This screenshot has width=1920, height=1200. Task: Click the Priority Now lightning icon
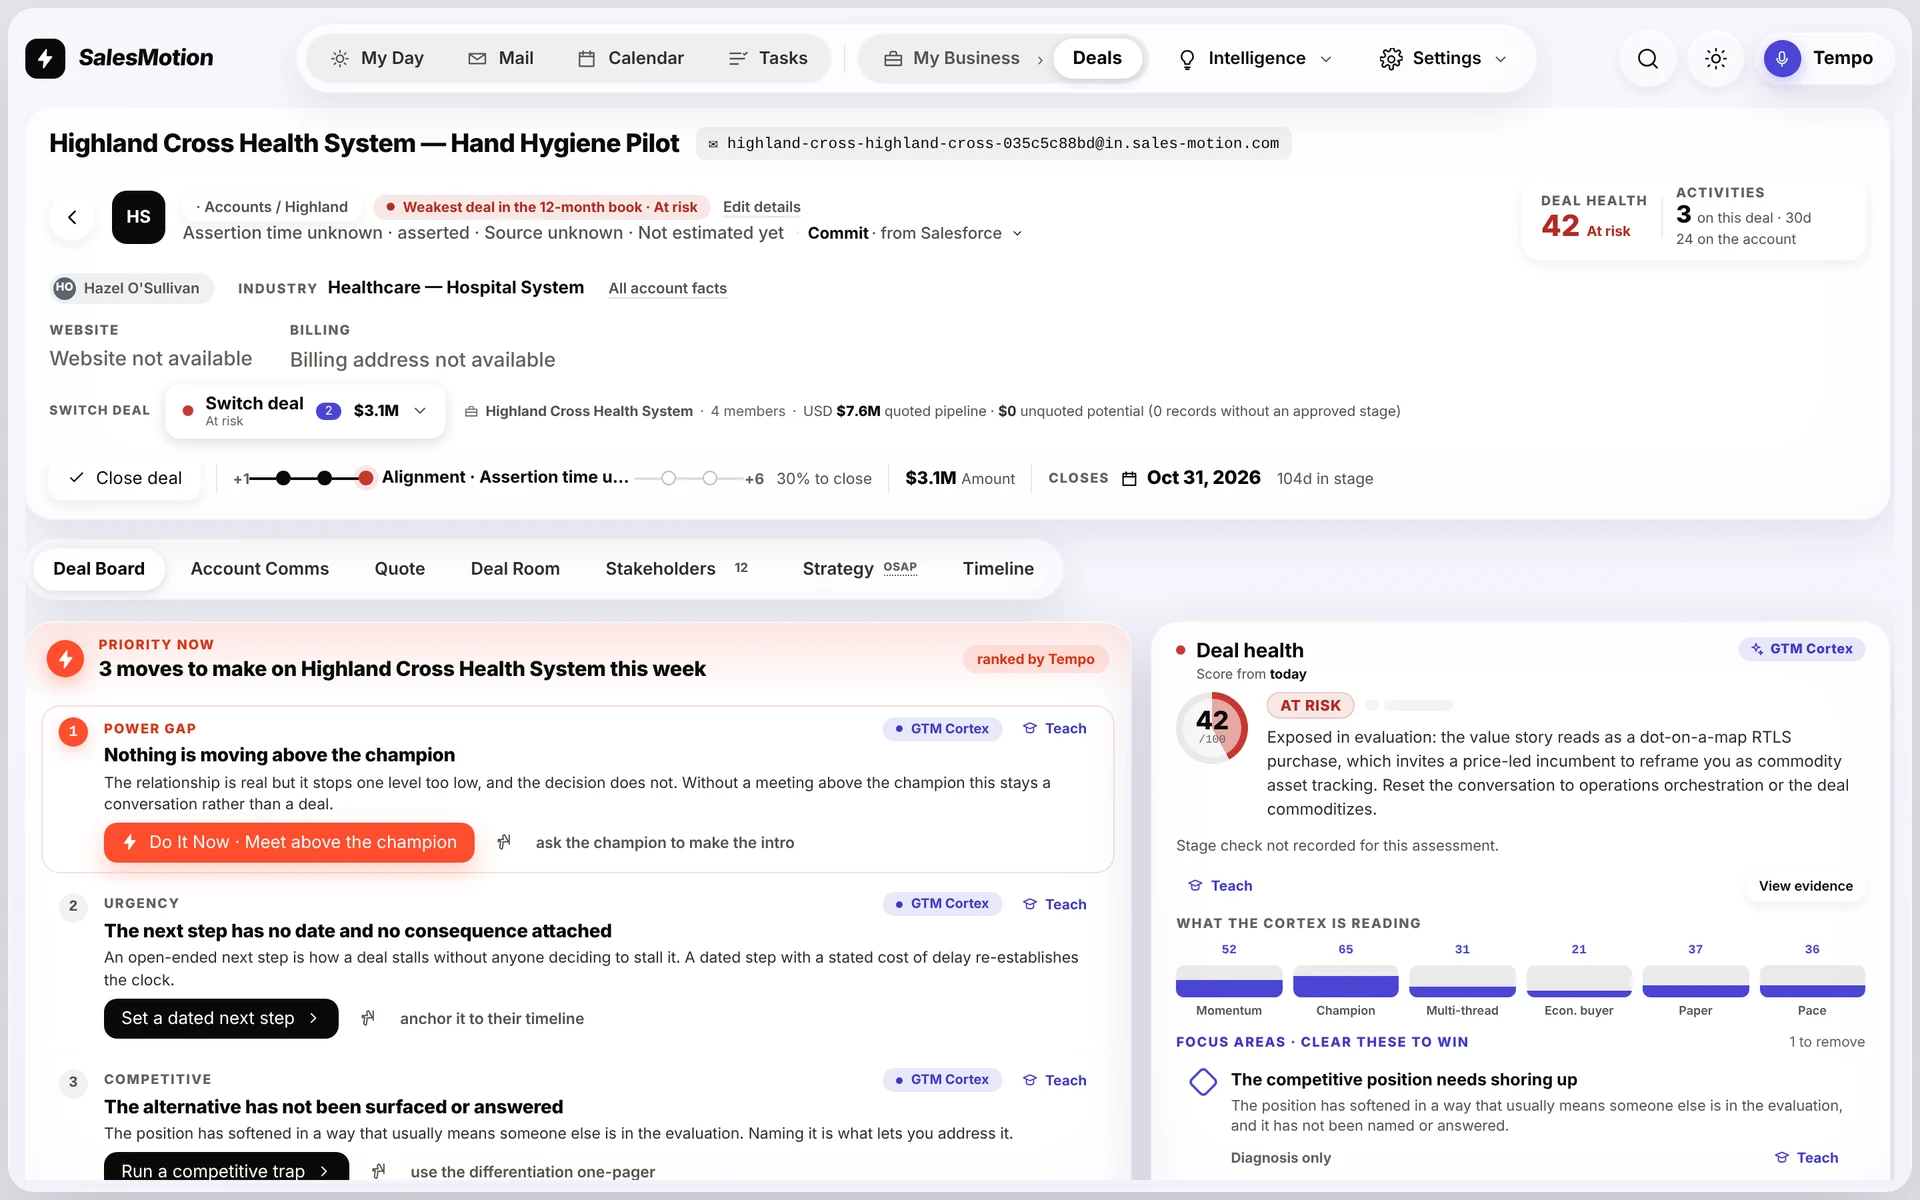click(66, 658)
